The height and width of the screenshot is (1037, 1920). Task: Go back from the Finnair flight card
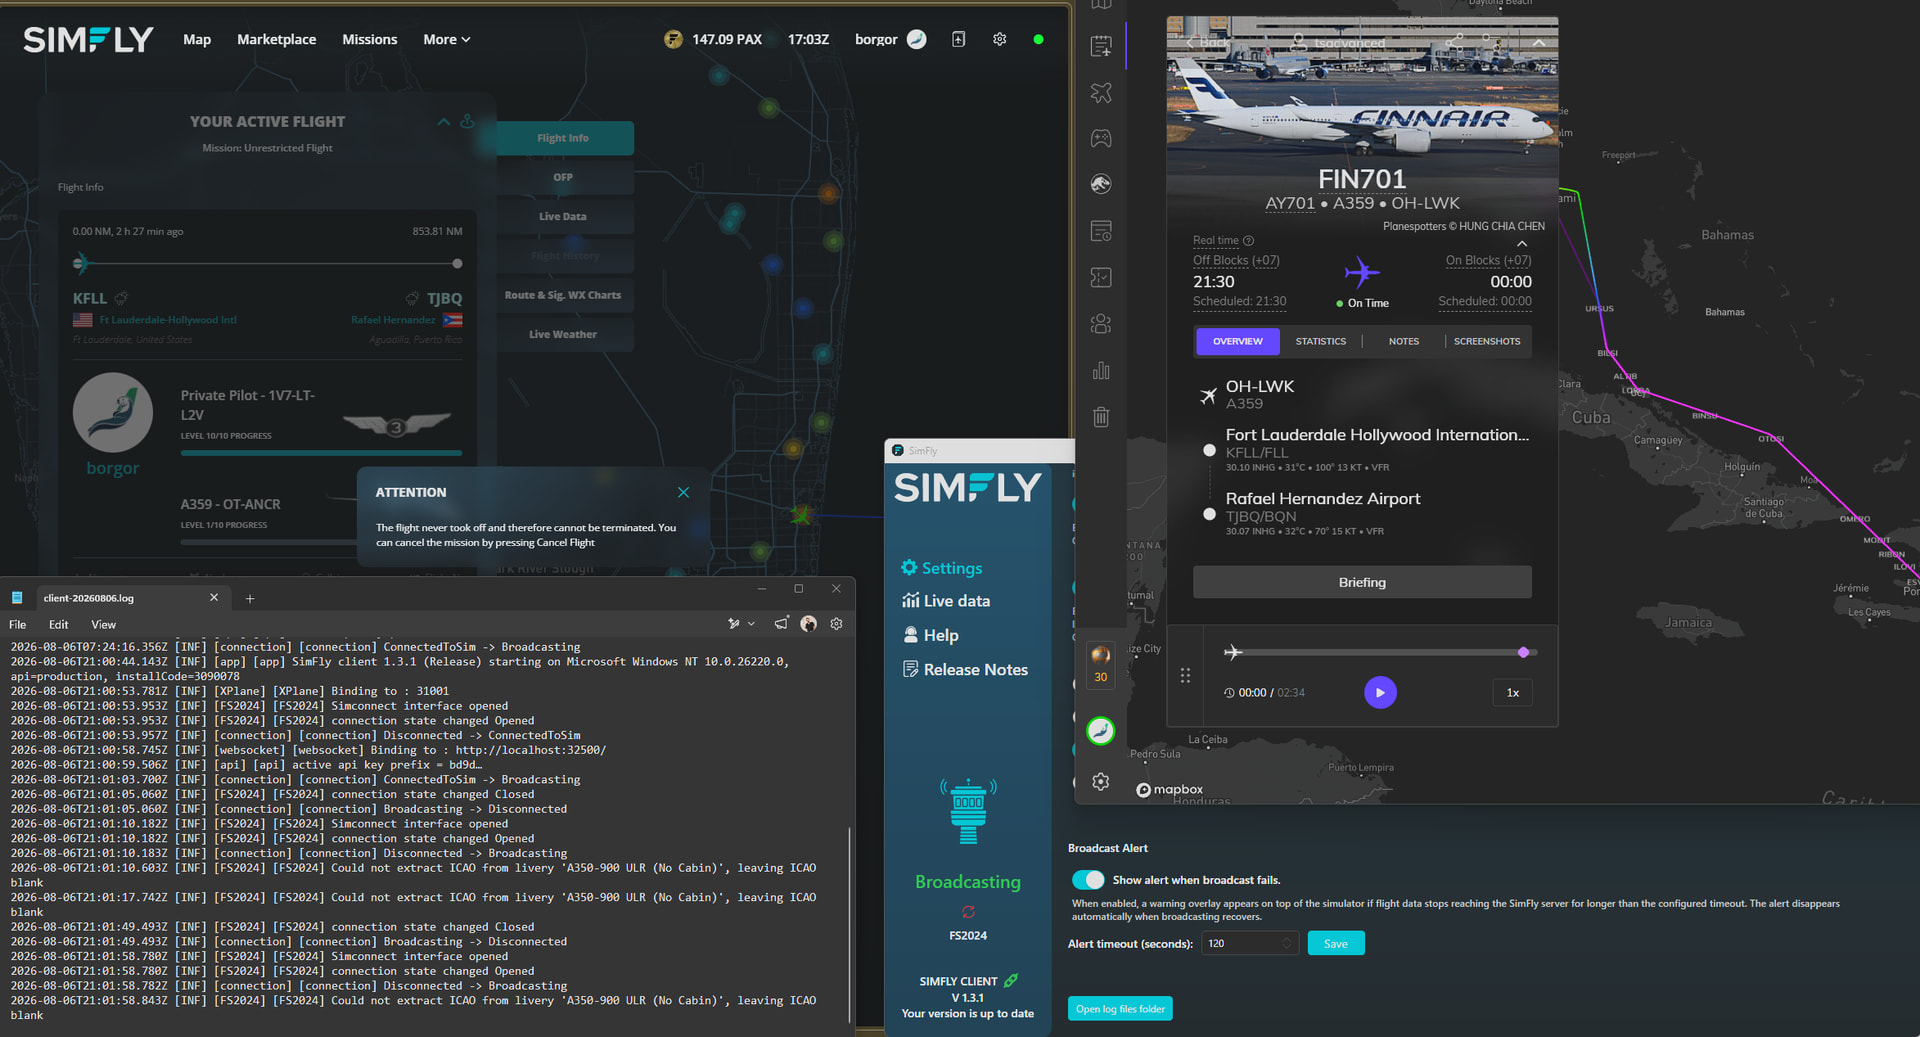tap(1207, 43)
